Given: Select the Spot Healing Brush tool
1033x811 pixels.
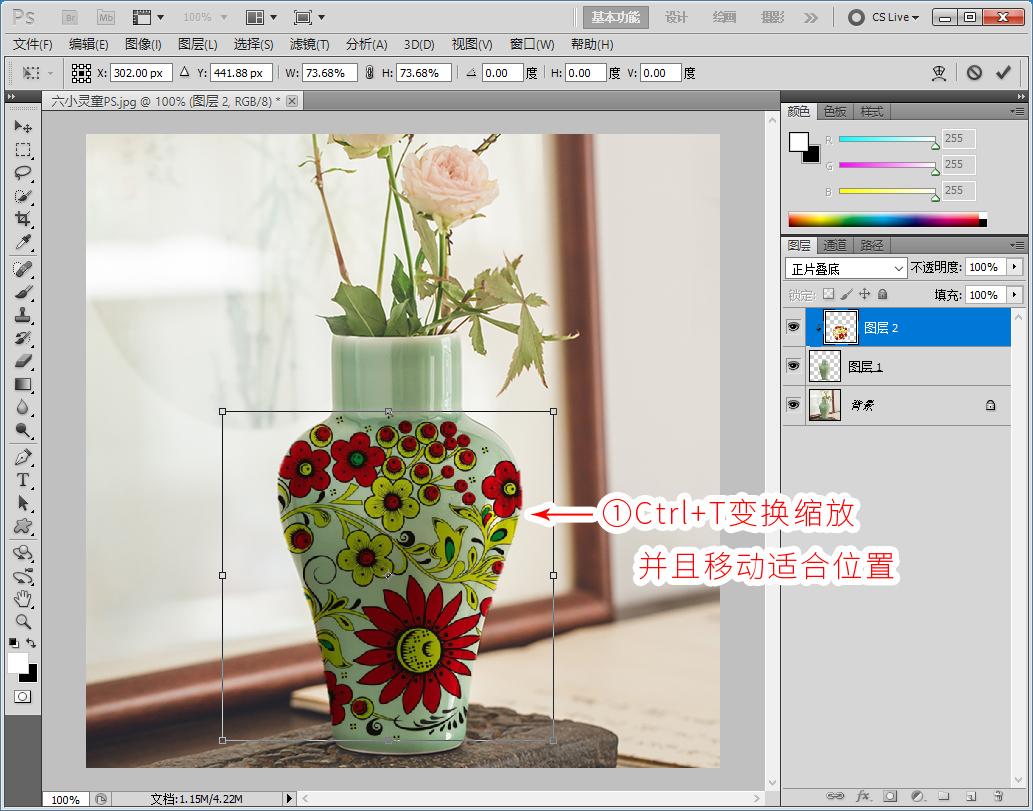Looking at the screenshot, I should (23, 269).
